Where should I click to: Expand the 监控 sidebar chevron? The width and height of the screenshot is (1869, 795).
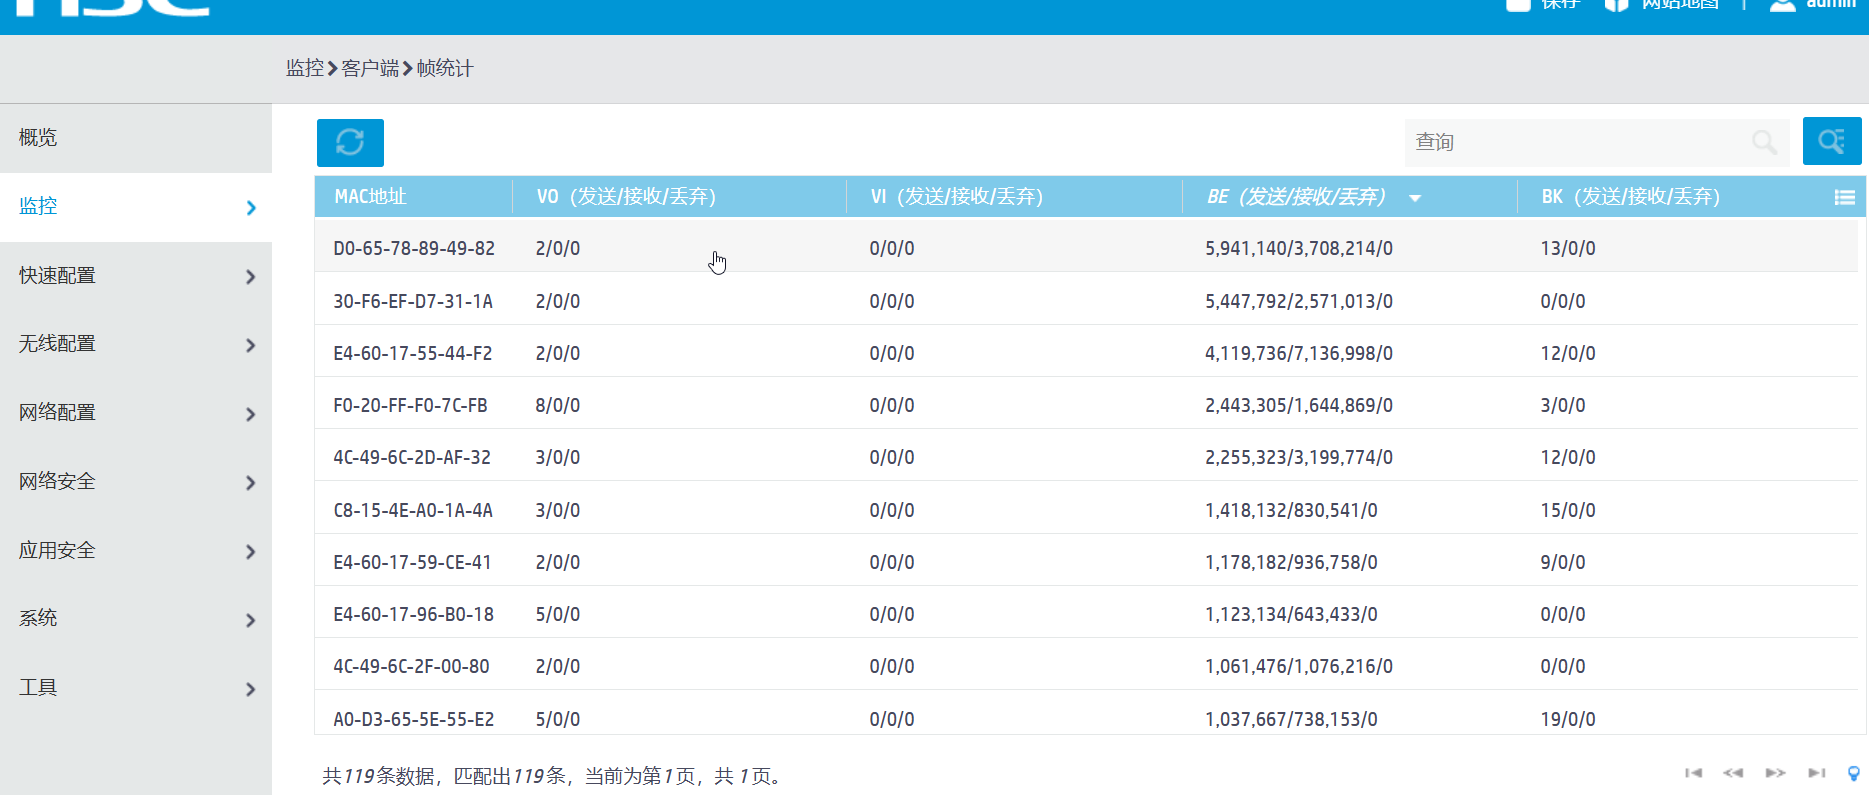[x=251, y=207]
